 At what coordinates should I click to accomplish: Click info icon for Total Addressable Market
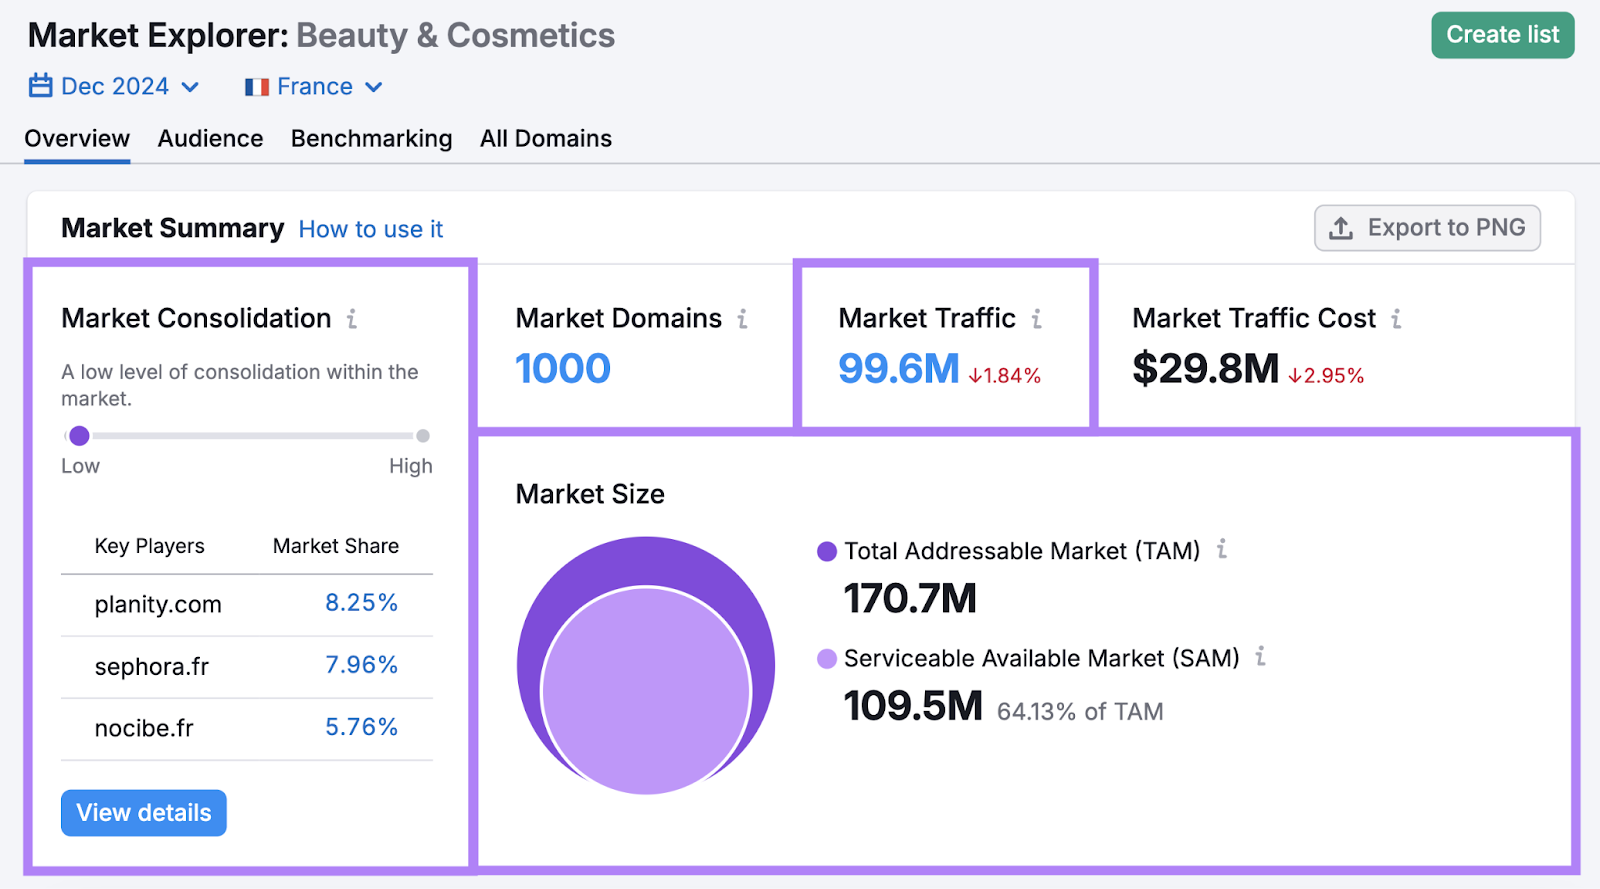[1221, 549]
